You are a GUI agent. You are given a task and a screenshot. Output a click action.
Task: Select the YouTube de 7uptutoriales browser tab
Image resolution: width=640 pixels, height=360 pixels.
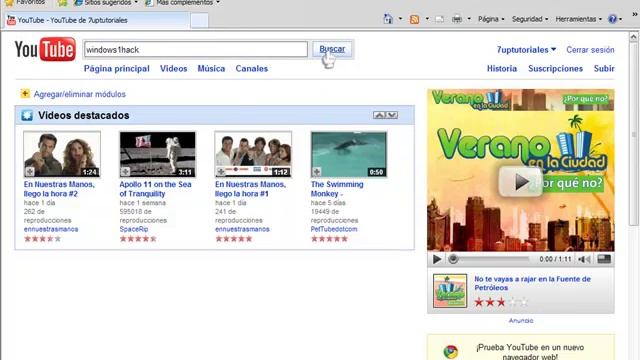coord(97,20)
